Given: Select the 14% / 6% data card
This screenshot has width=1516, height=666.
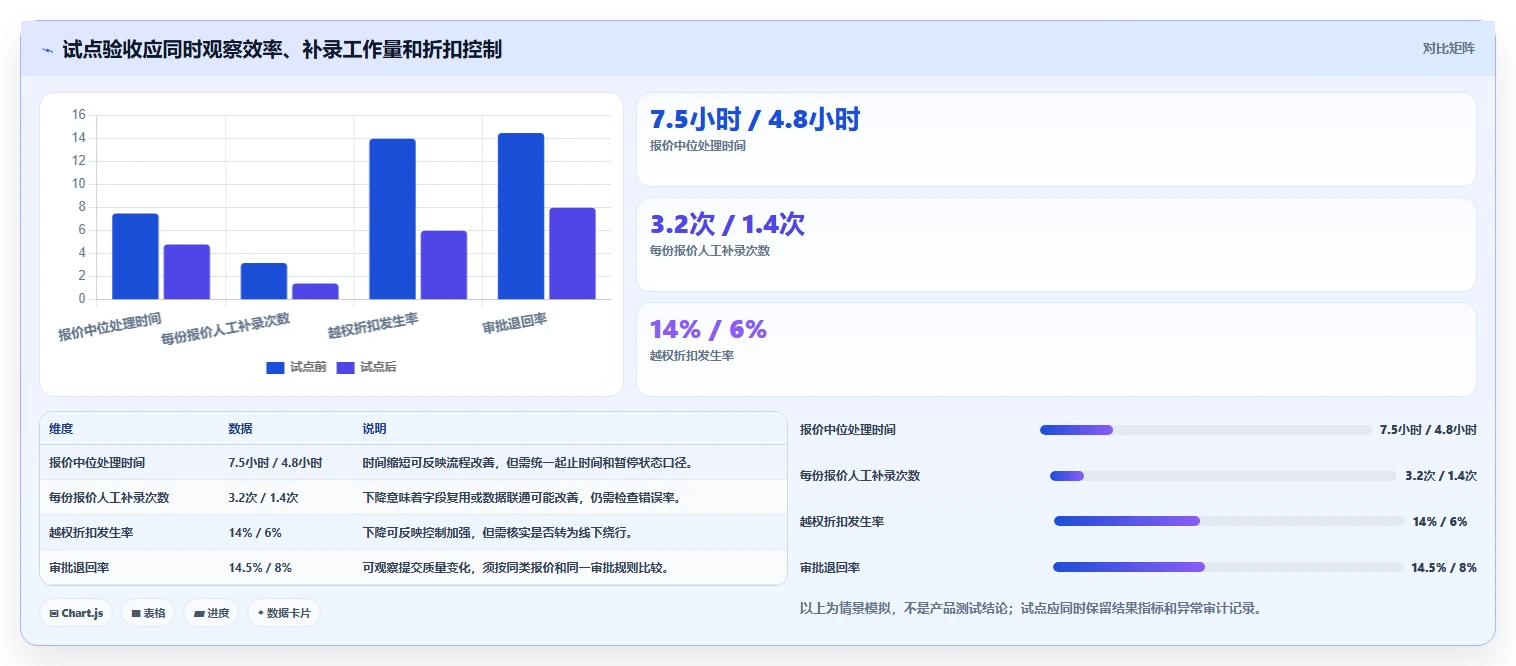Looking at the screenshot, I should coord(1056,349).
